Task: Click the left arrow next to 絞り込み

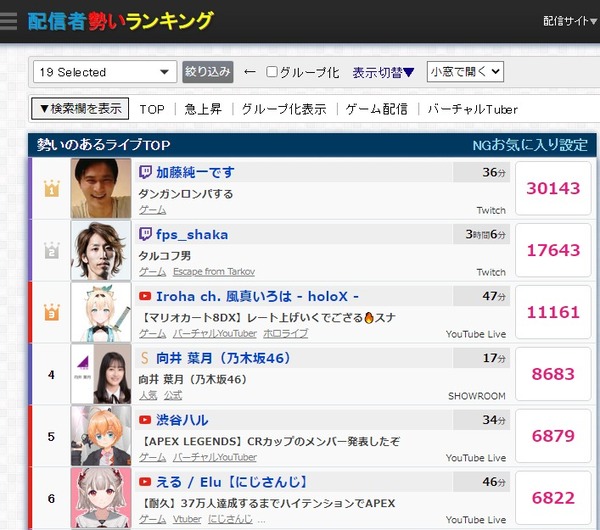Action: click(250, 72)
